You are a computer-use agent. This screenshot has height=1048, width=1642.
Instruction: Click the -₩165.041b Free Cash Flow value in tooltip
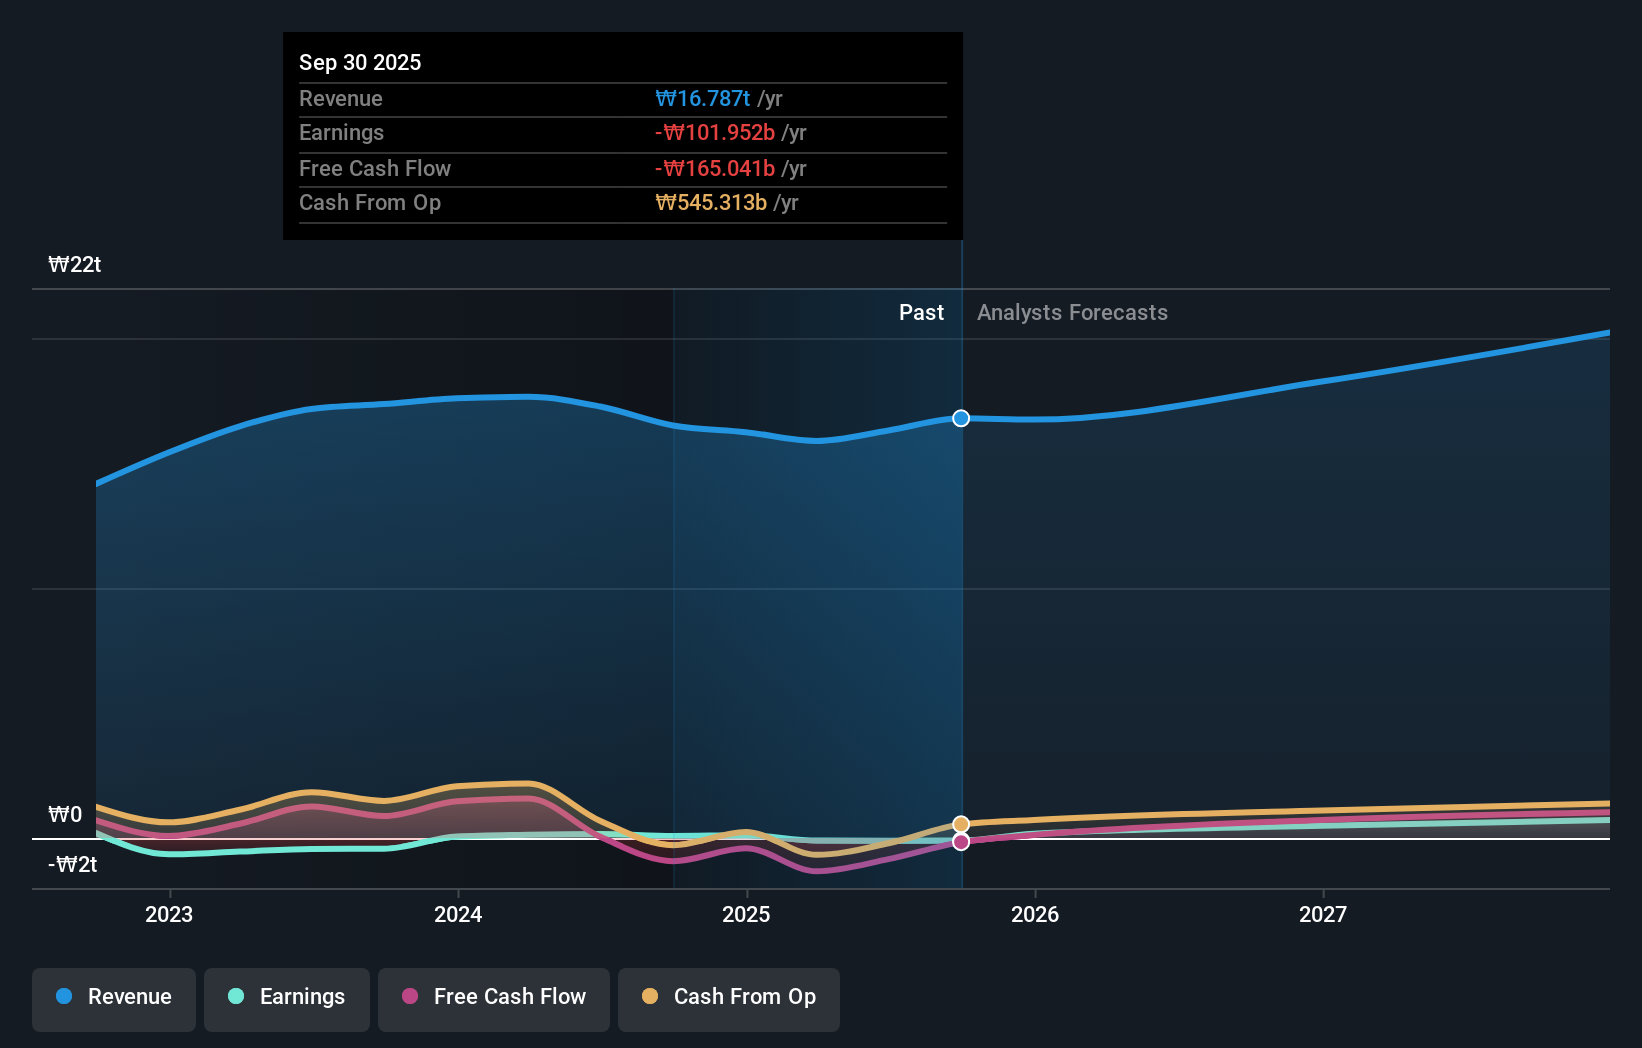tap(715, 168)
